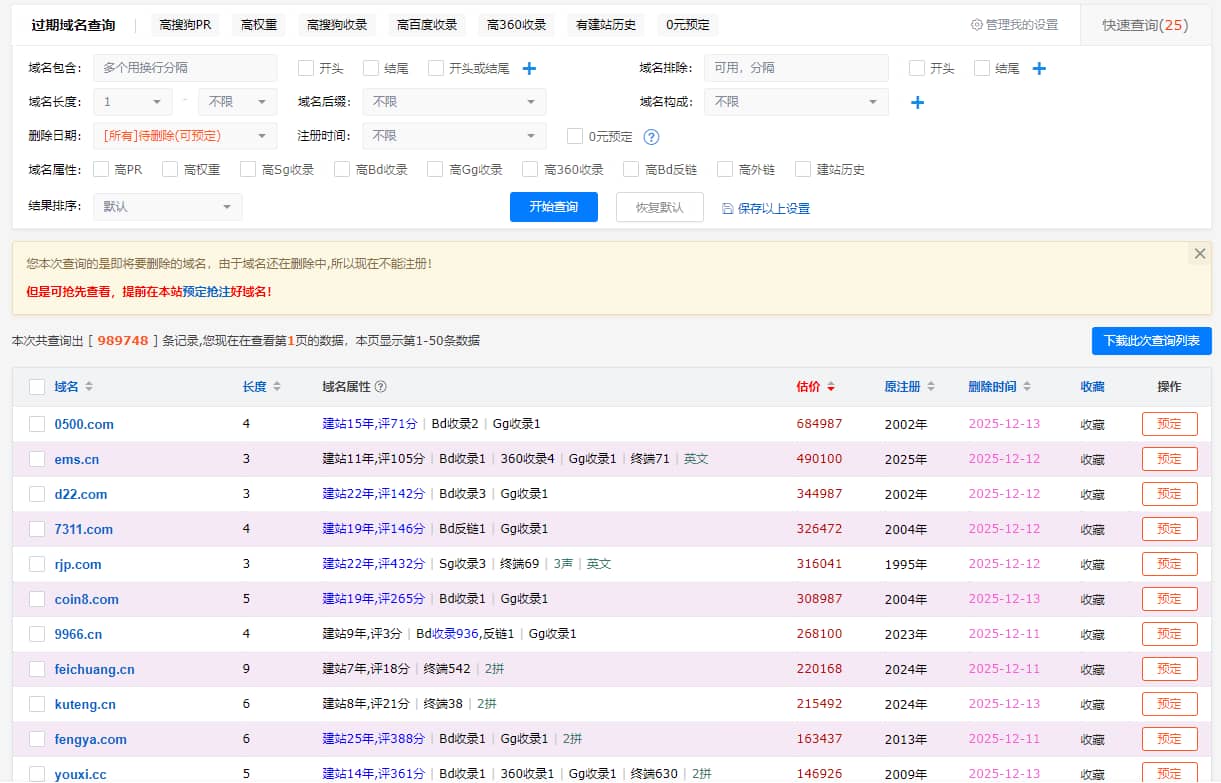Enable the 高PR domain attribute checkbox
Viewport: 1221px width, 783px height.
[99, 169]
